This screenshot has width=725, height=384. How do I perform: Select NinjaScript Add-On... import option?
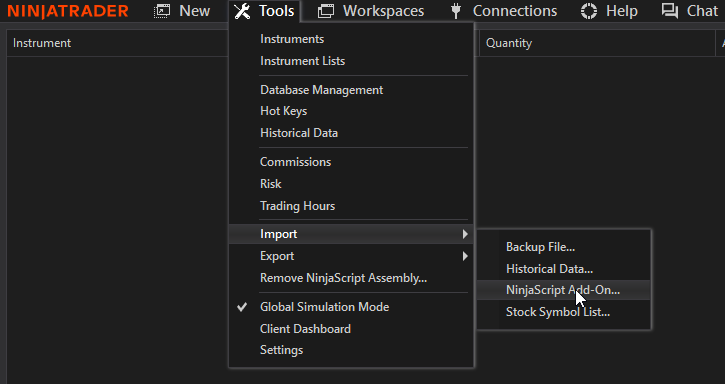coord(564,290)
